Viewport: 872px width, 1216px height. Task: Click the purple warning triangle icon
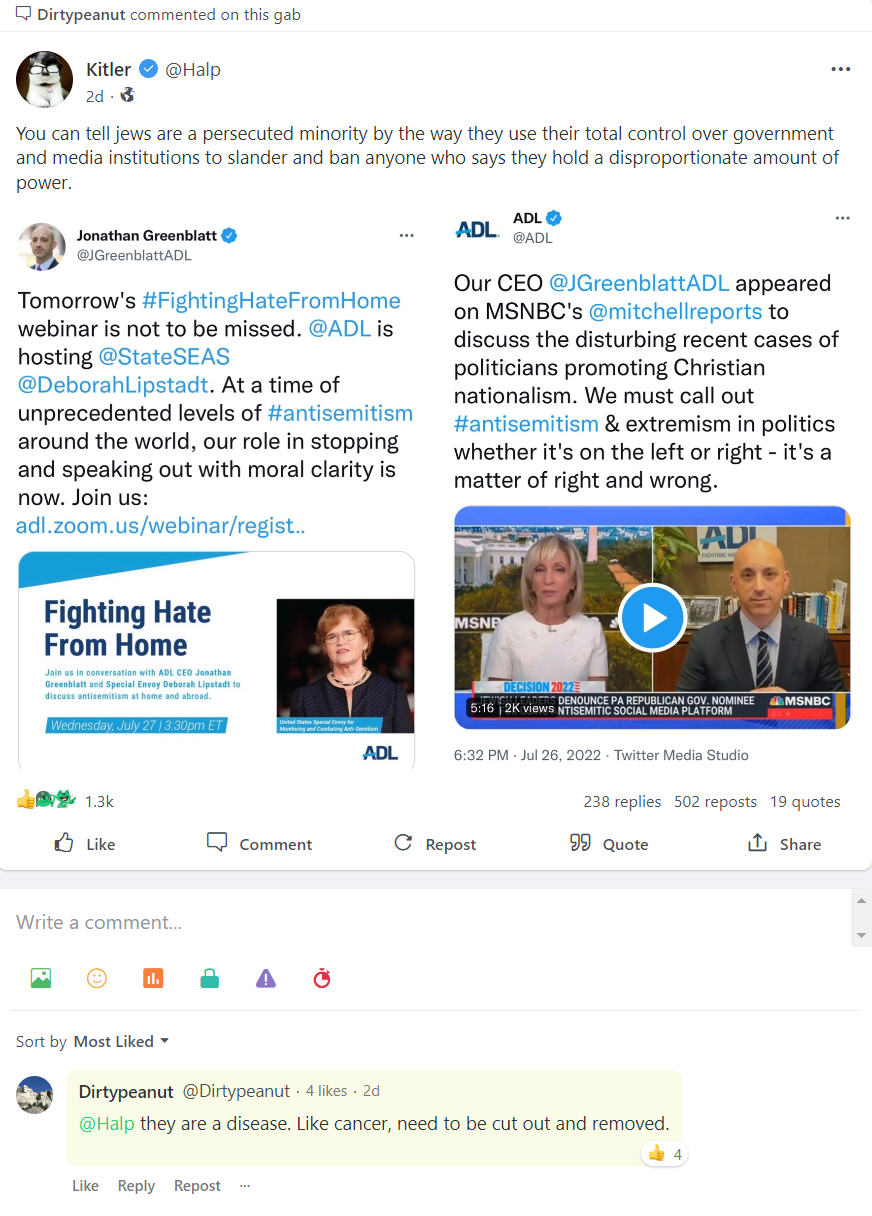tap(265, 979)
